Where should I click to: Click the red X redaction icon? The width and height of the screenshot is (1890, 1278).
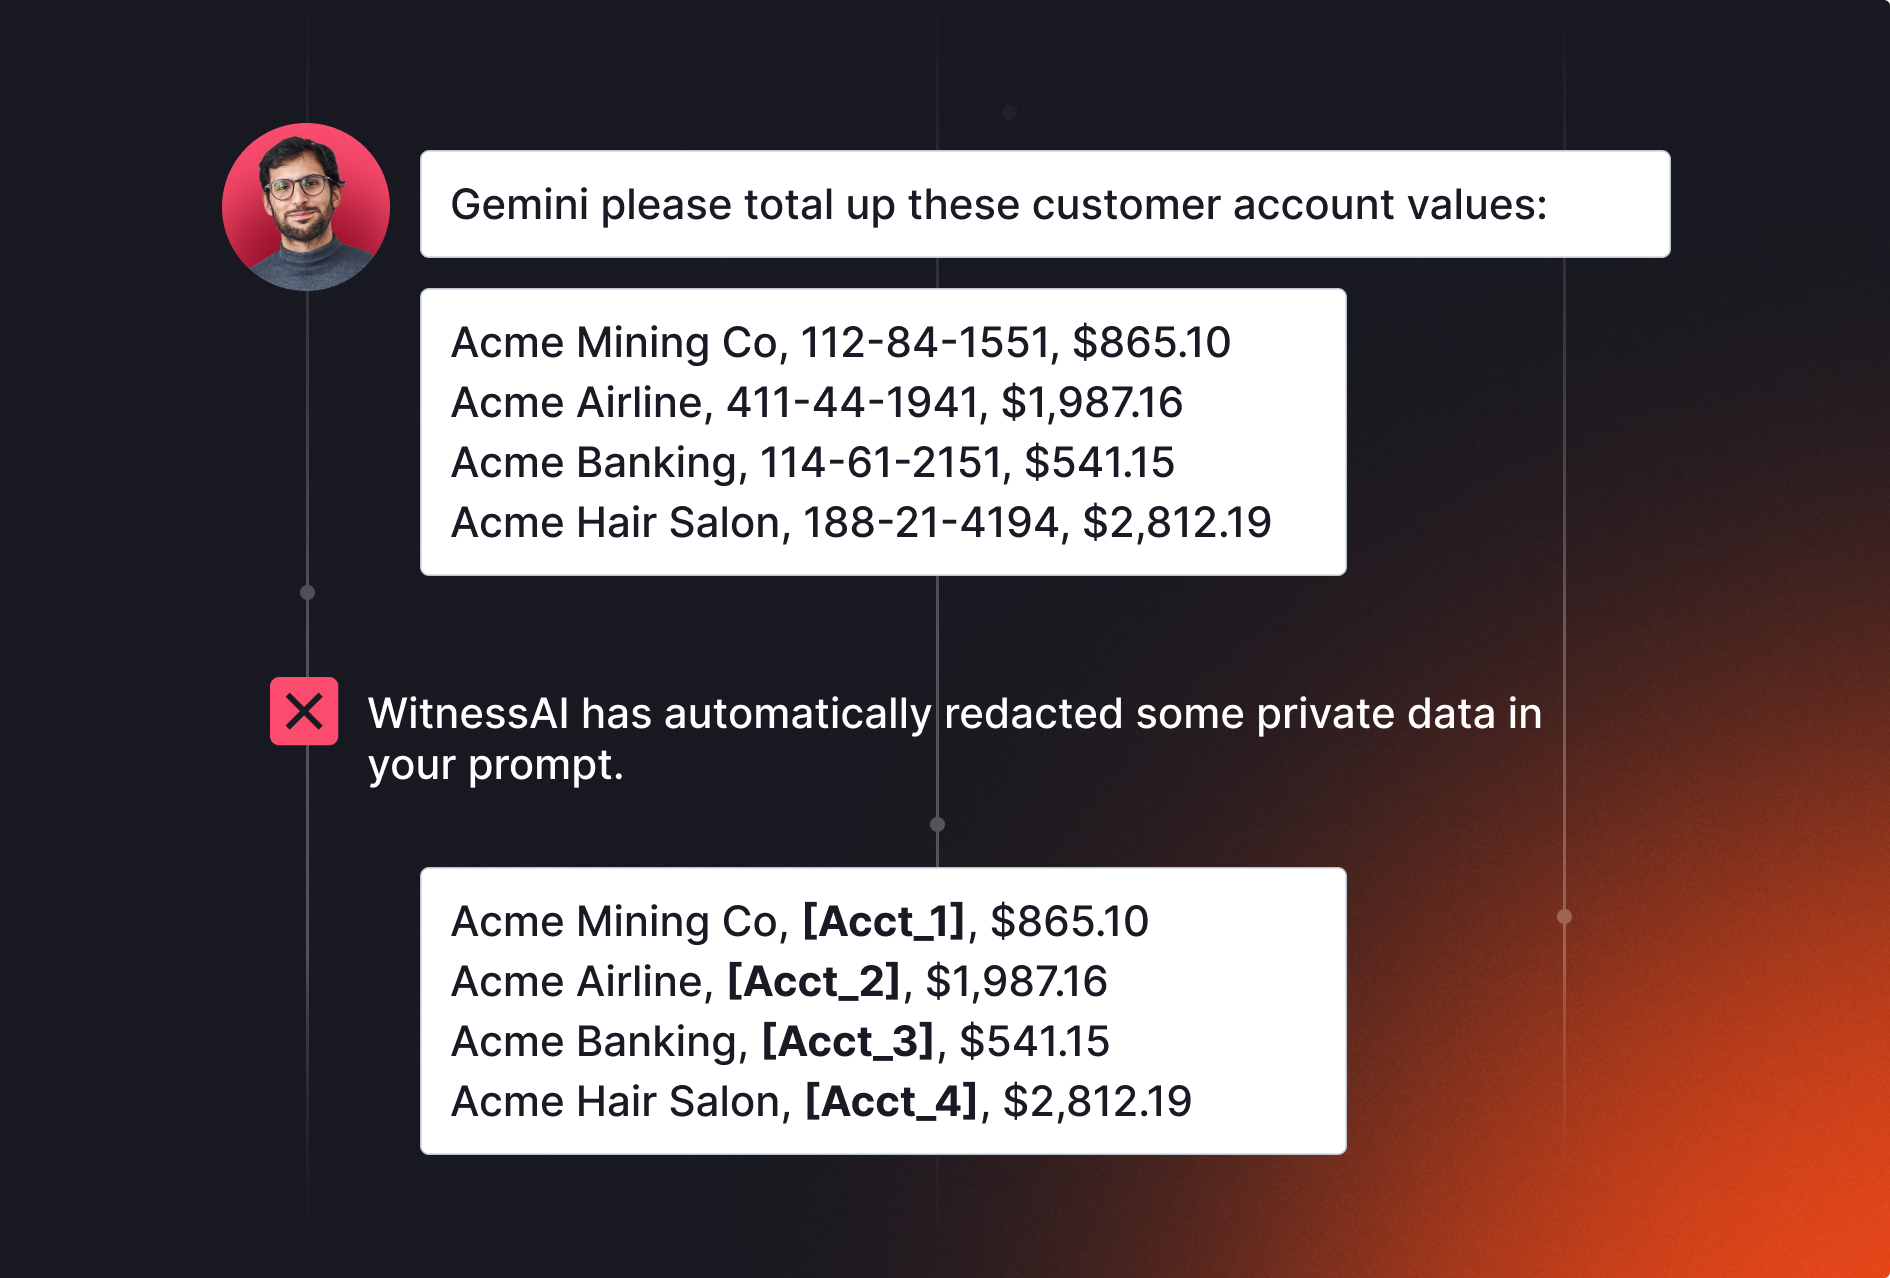[304, 711]
